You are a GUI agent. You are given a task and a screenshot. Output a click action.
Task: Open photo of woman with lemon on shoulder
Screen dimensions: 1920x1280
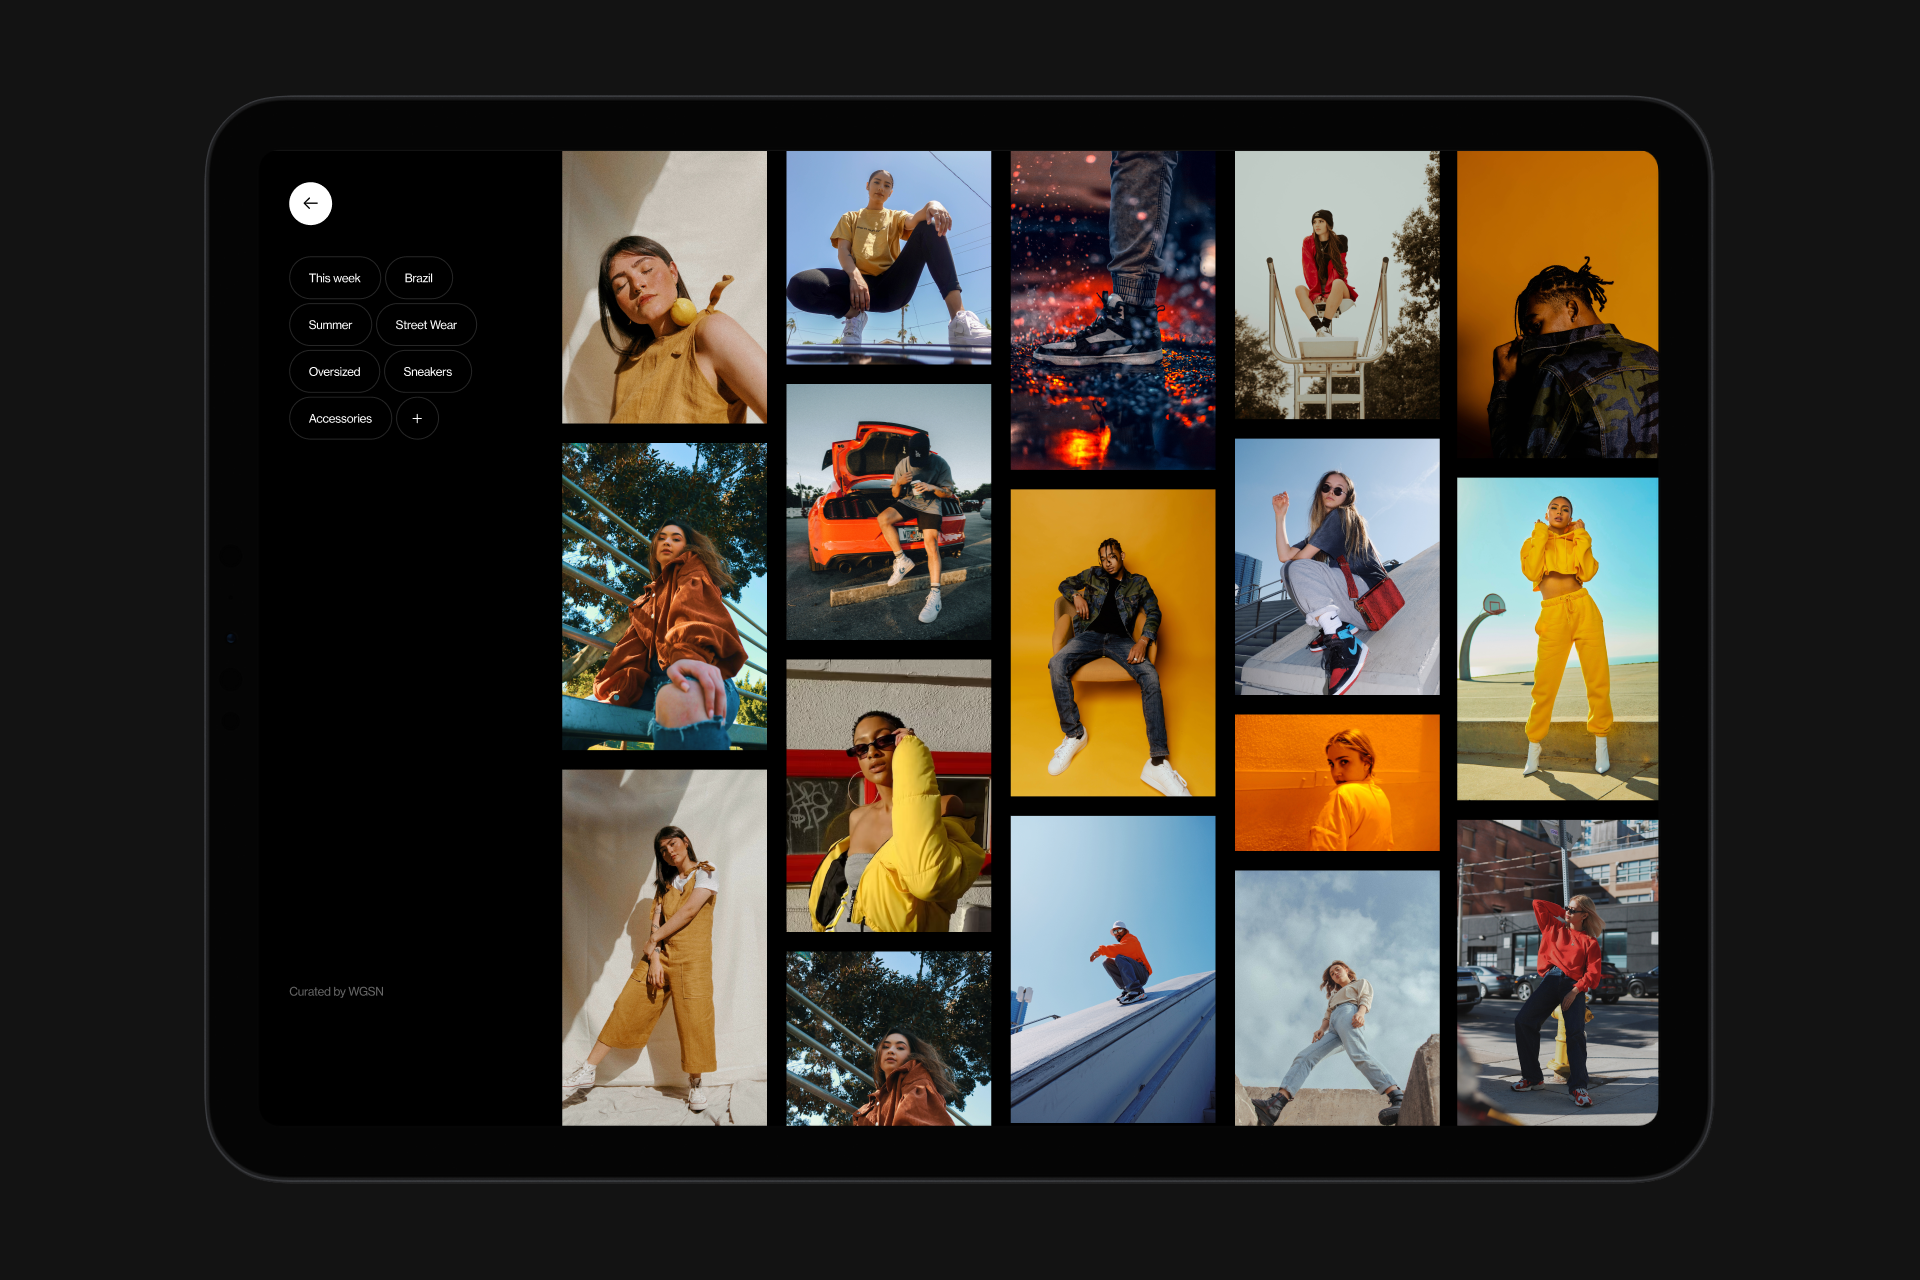coord(664,287)
